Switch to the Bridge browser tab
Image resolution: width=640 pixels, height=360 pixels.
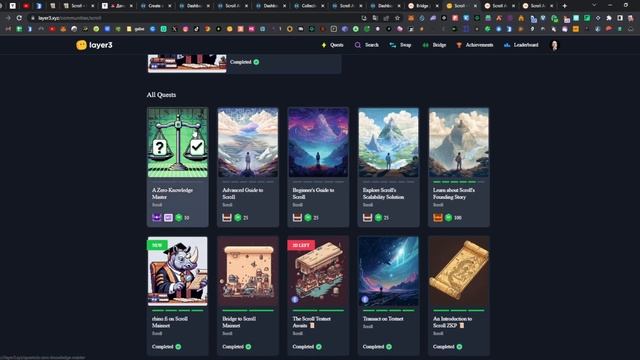coord(422,6)
